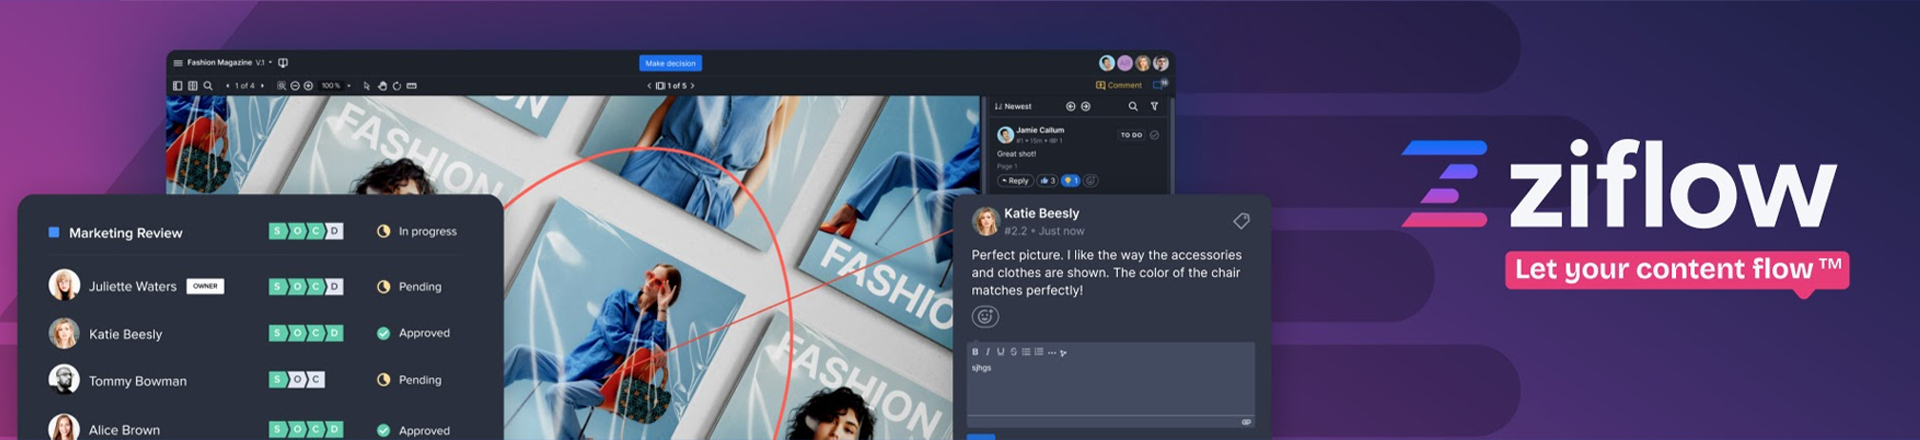The image size is (1920, 440).
Task: Click Jamie Callum's avatar in comments
Action: (x=1006, y=135)
